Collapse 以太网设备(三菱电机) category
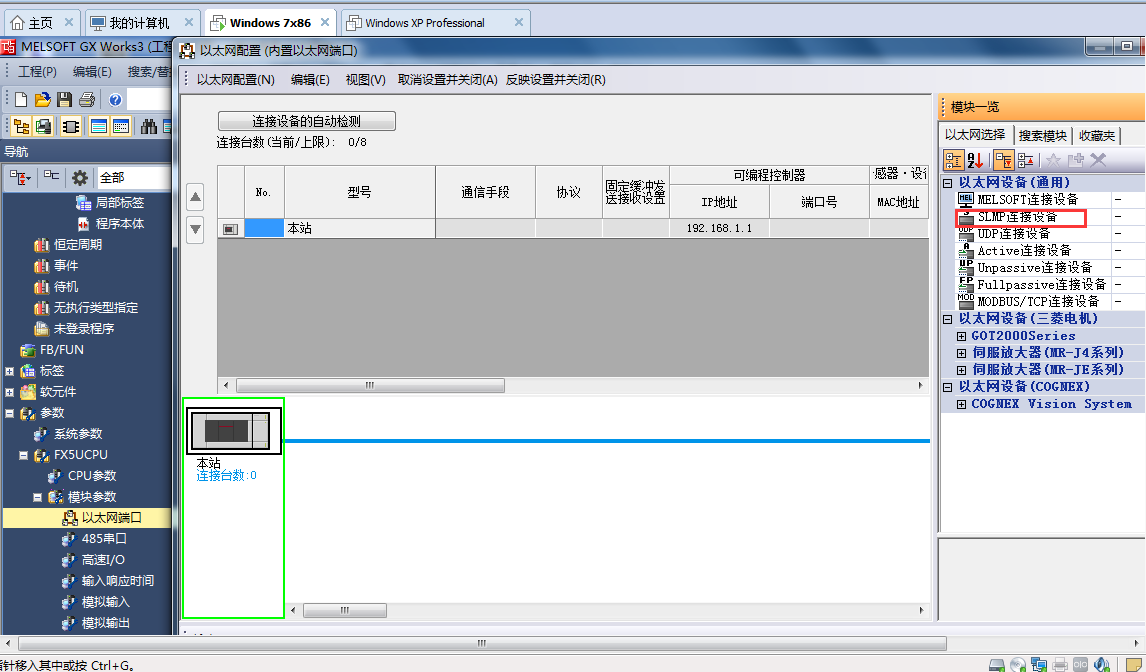Screen dimensions: 1146x672 pyautogui.click(x=948, y=320)
